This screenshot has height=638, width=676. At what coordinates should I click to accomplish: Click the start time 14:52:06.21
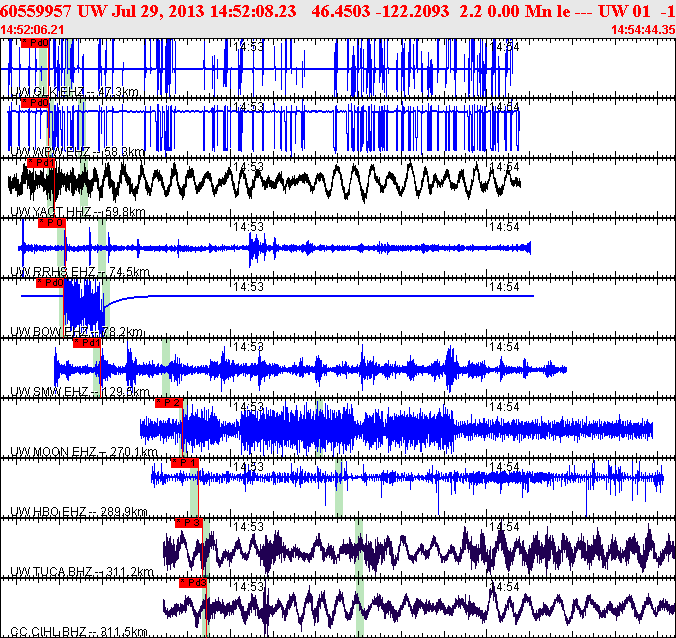pyautogui.click(x=33, y=30)
